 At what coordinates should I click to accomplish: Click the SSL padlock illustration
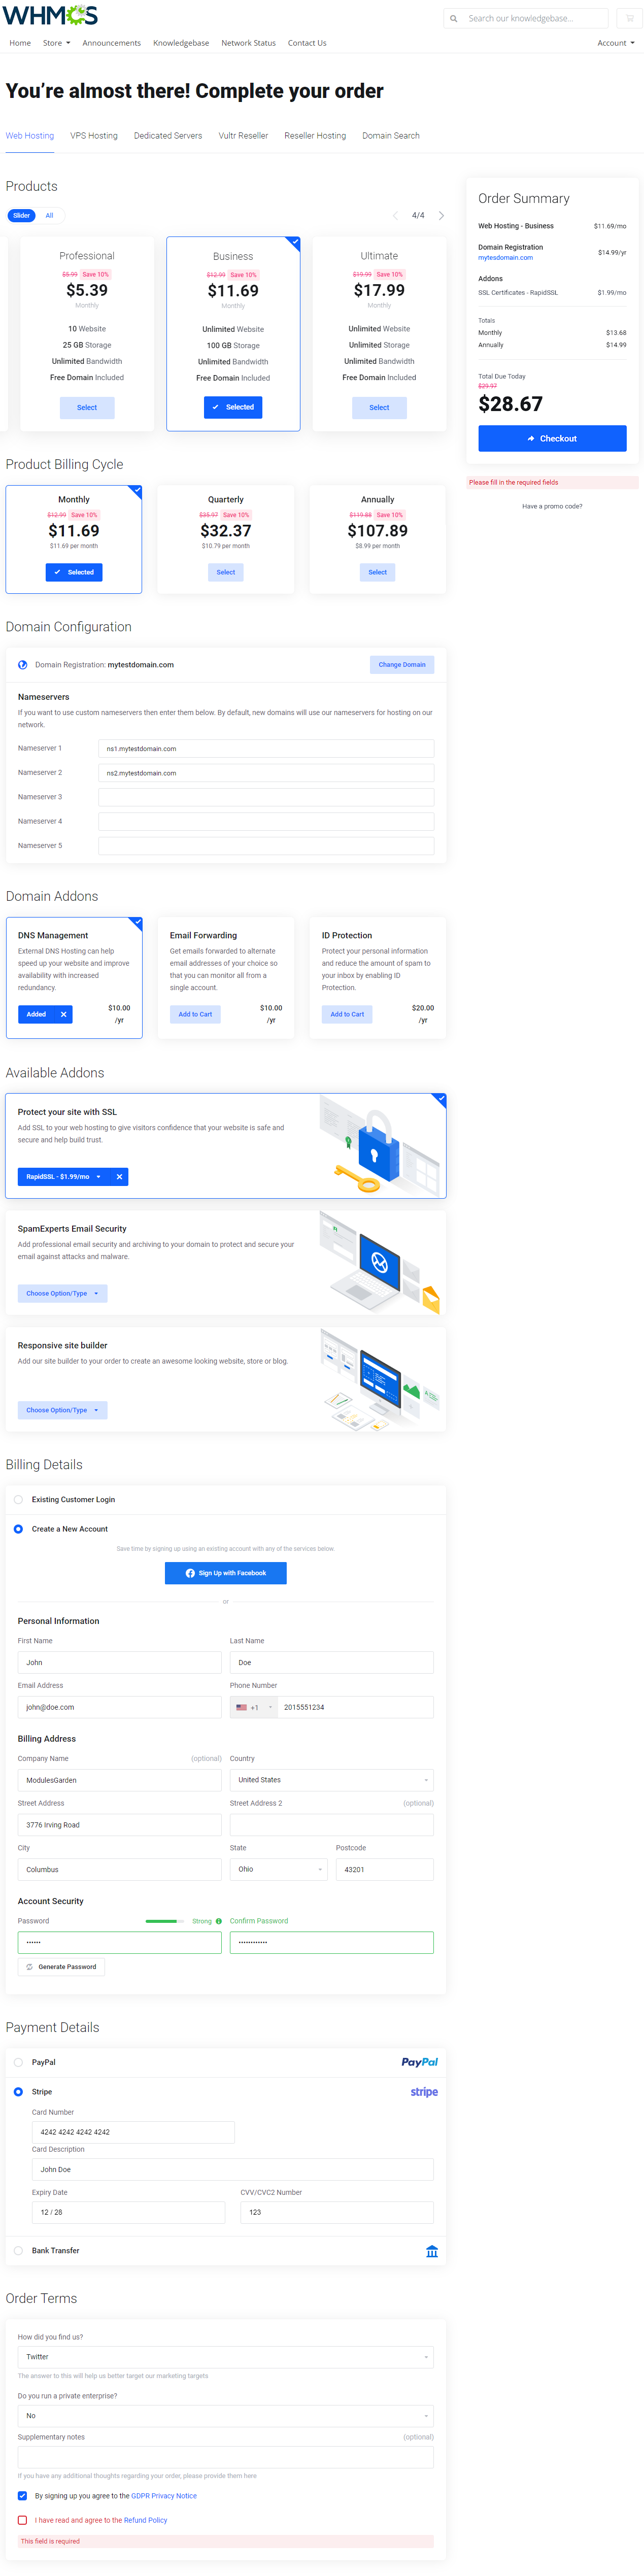click(x=380, y=1145)
